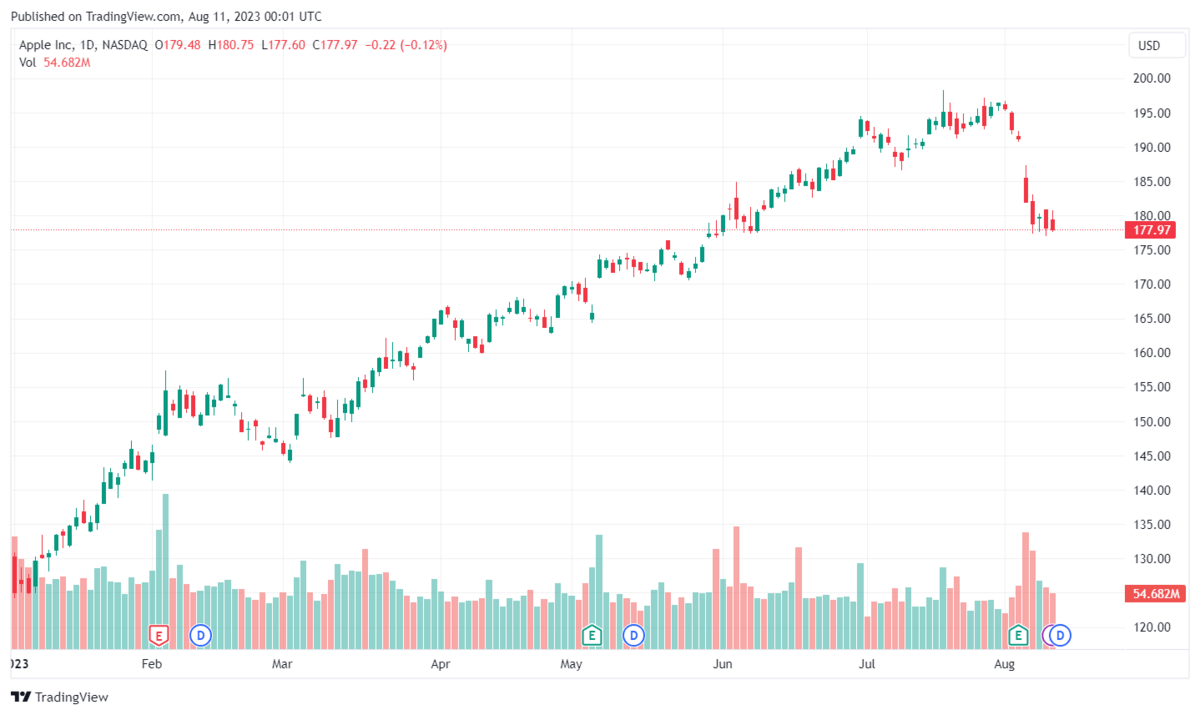Click the 165.00 price axis label
The image size is (1200, 715).
1152,318
